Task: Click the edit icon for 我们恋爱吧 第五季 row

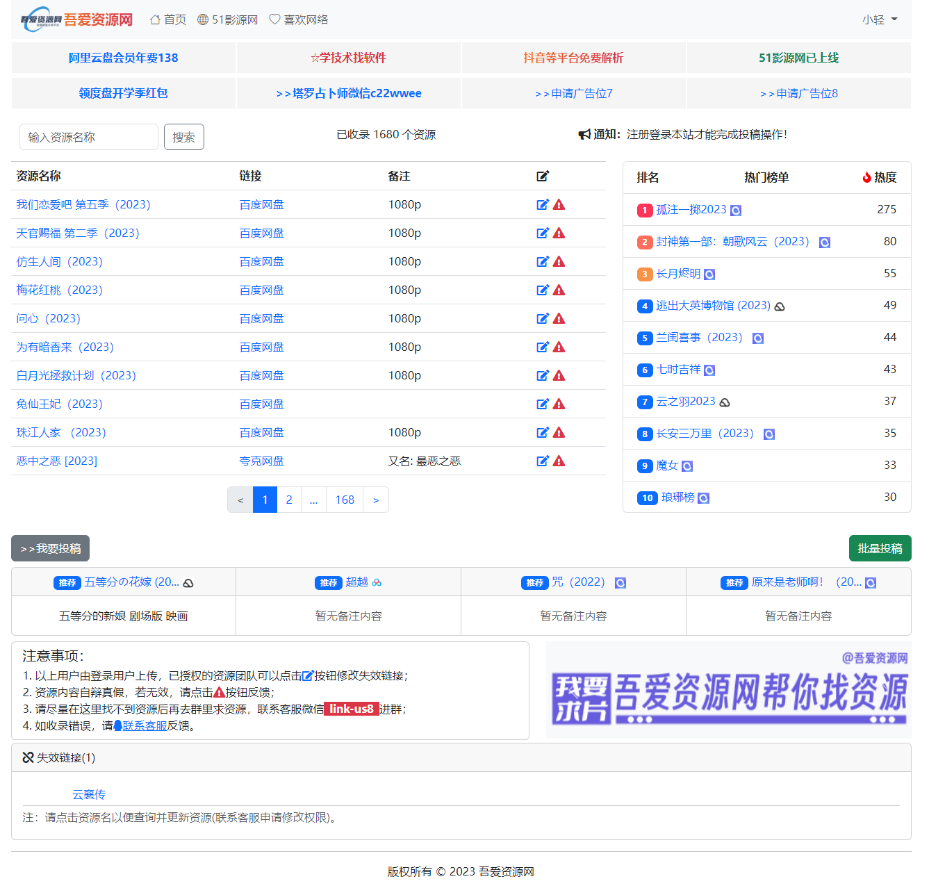Action: tap(543, 205)
